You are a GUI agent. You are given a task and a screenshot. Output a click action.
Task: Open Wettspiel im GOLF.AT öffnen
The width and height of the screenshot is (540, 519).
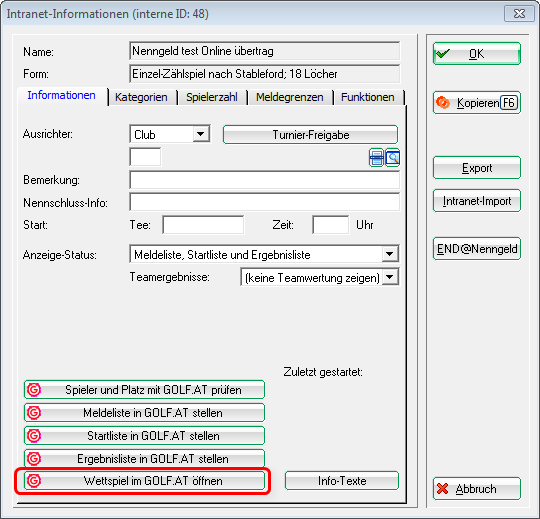coord(144,481)
